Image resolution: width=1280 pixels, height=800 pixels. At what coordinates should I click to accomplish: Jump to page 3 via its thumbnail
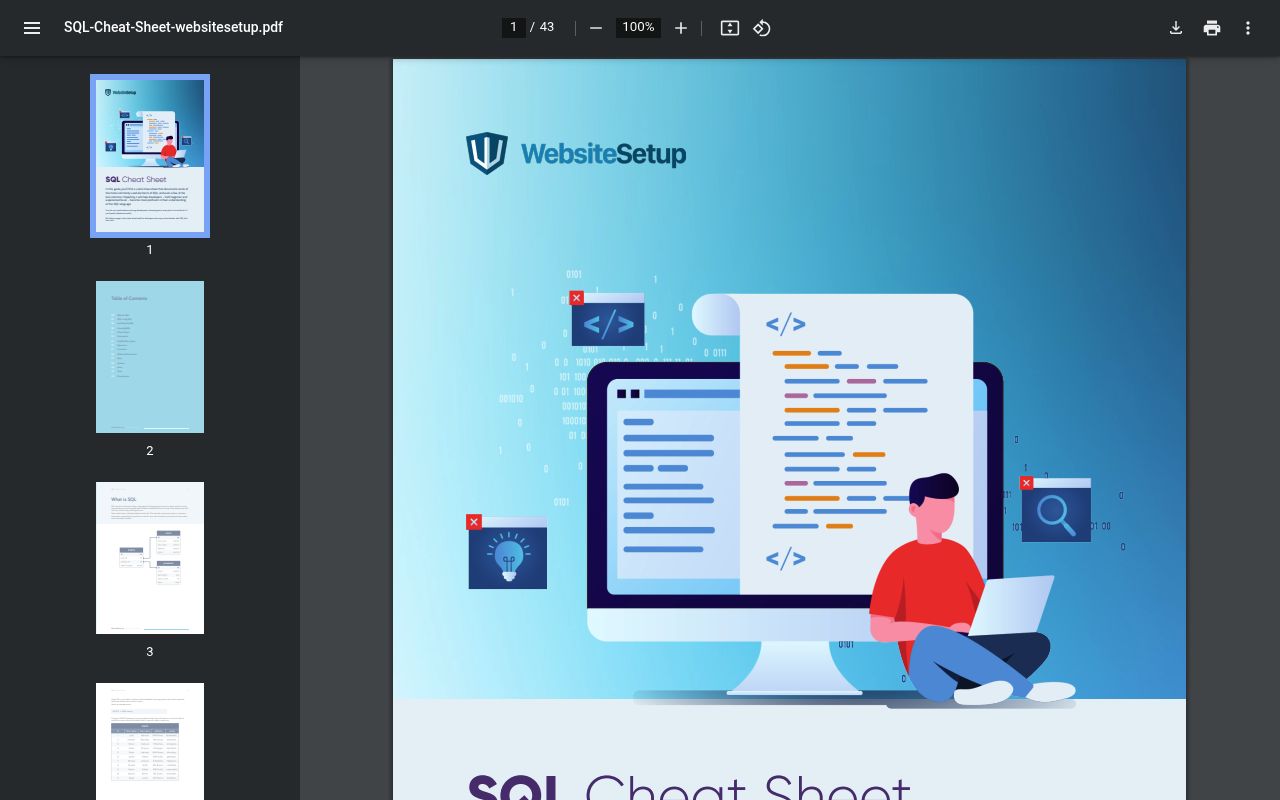[x=149, y=558]
